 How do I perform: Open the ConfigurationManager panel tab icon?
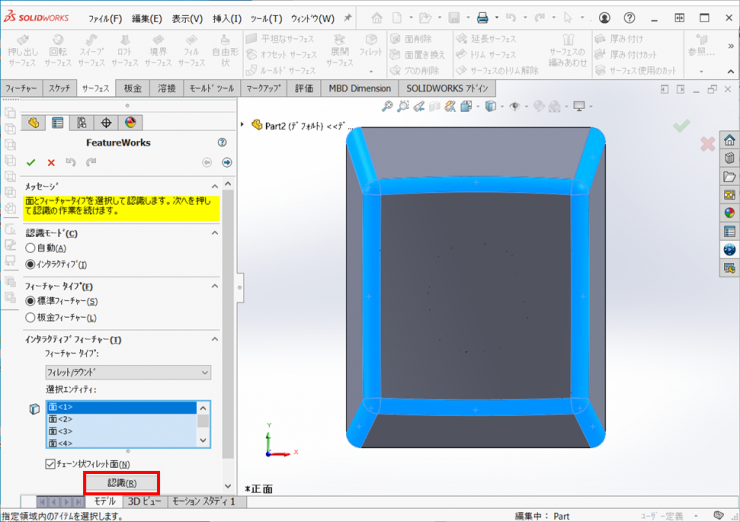tap(81, 123)
